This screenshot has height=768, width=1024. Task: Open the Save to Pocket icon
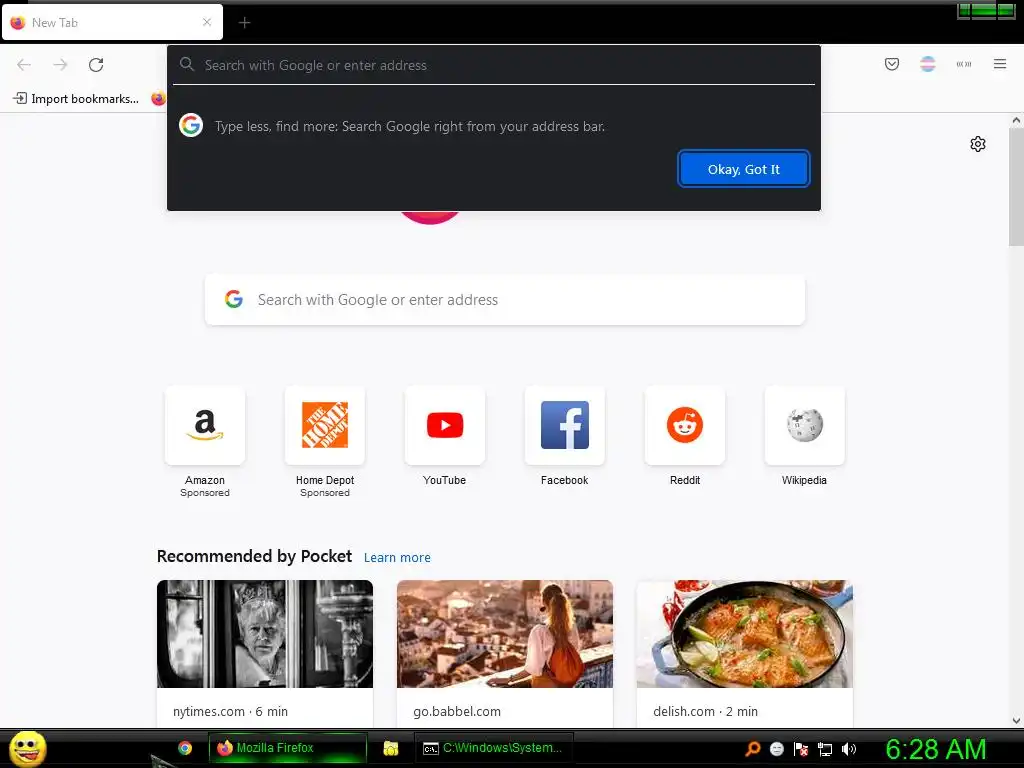click(892, 64)
